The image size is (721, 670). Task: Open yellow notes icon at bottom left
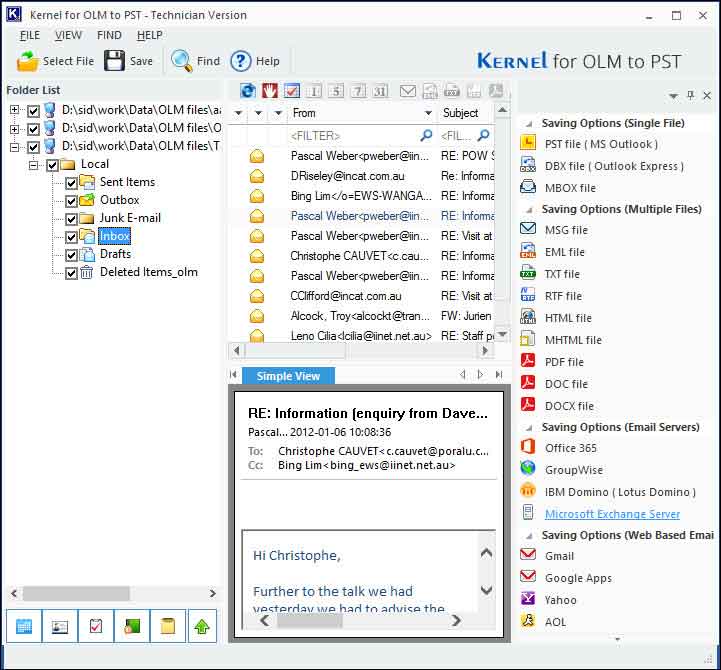click(x=168, y=626)
